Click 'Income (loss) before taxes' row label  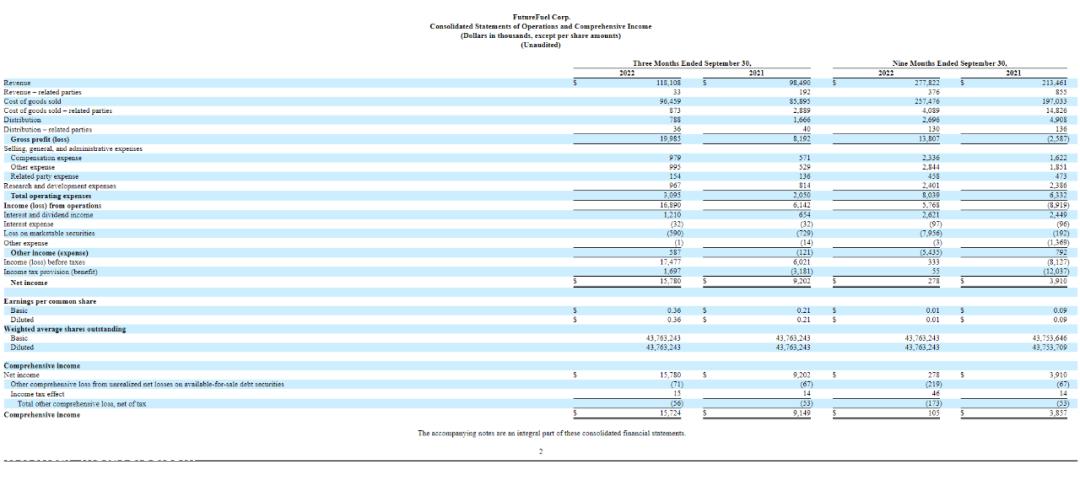tap(43, 262)
